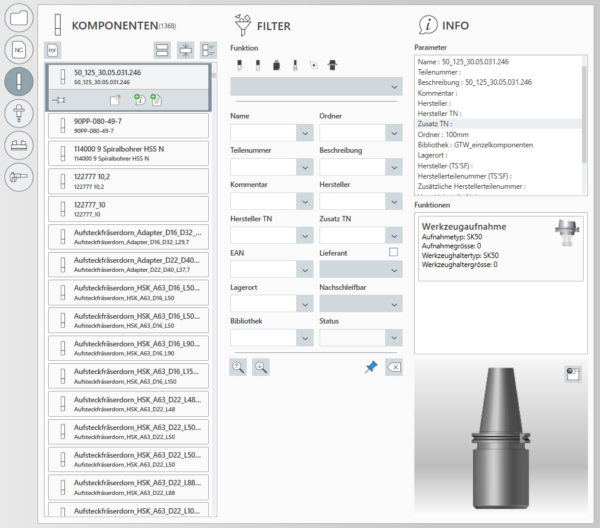Open the Name filter dropdown
The height and width of the screenshot is (528, 600).
pos(305,133)
